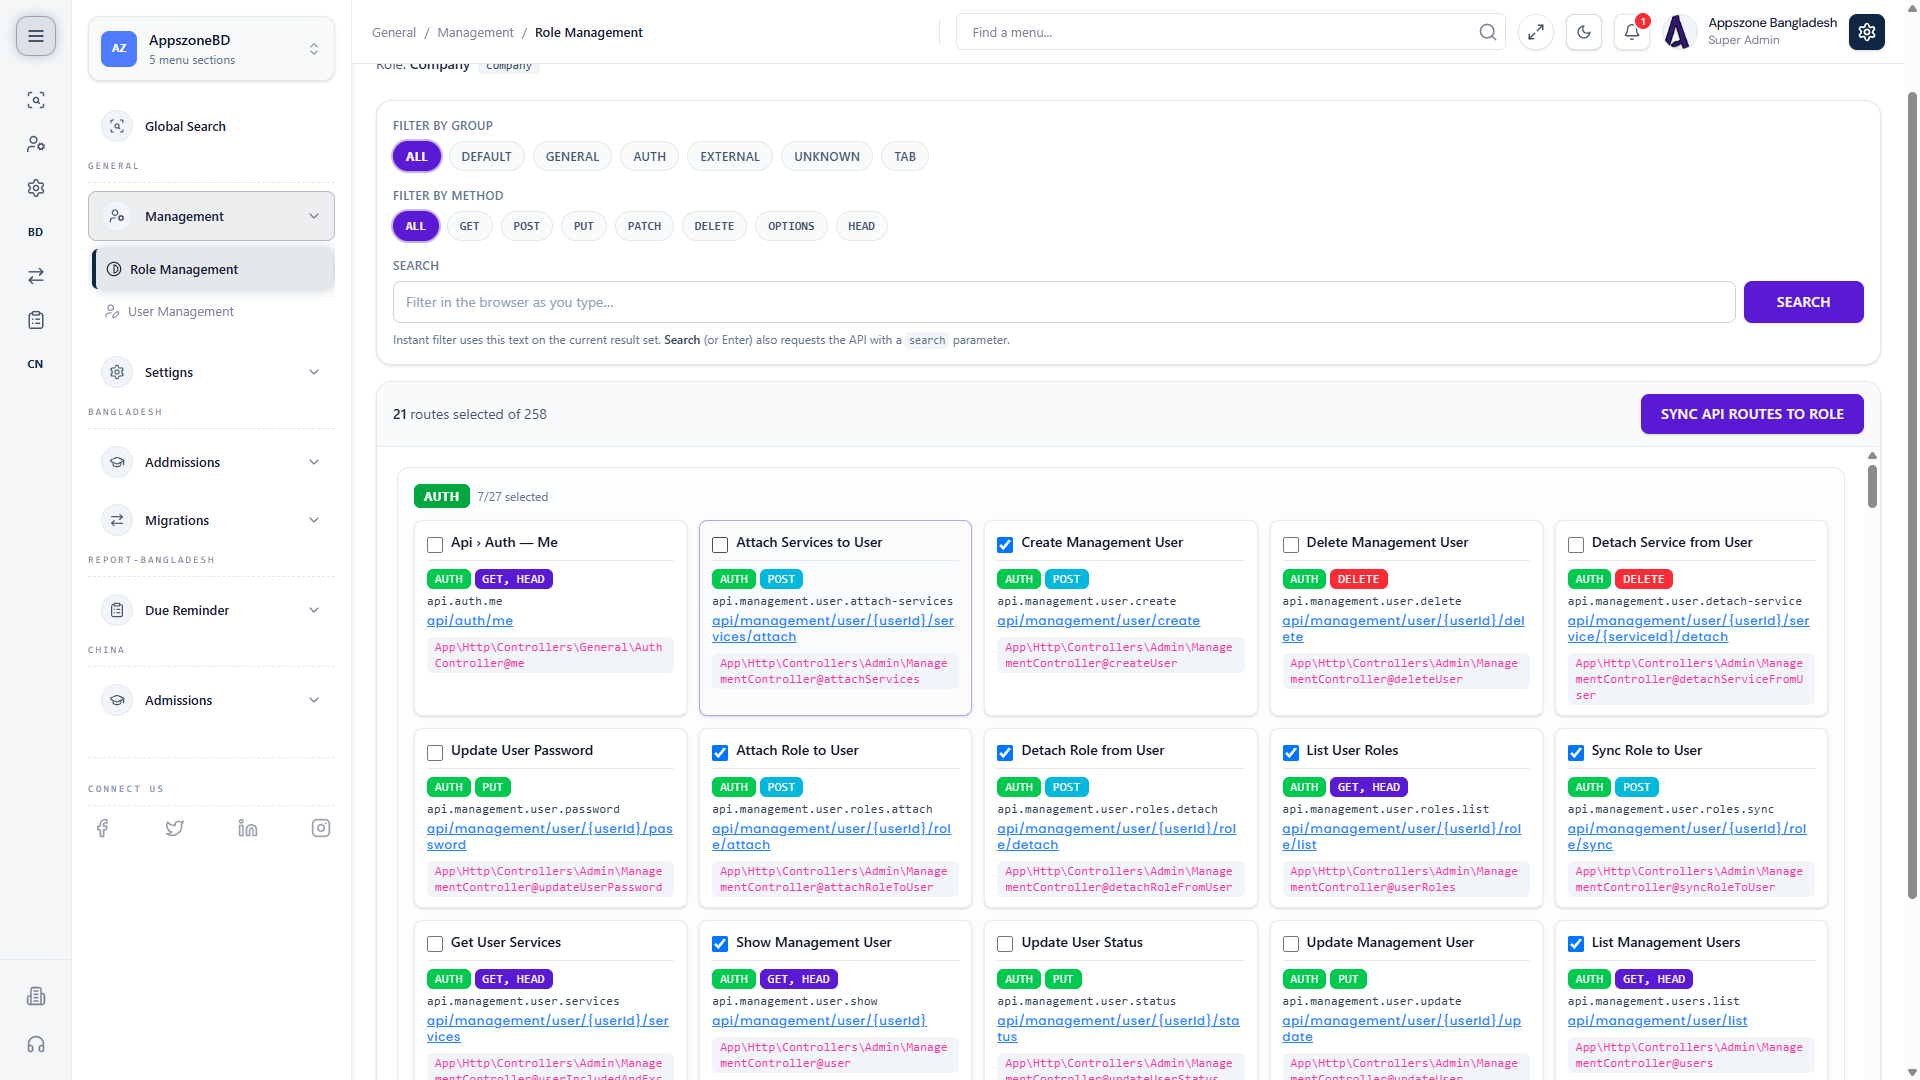Screen dimensions: 1920x1080
Task: Collapse the Management menu chevron
Action: (x=314, y=216)
